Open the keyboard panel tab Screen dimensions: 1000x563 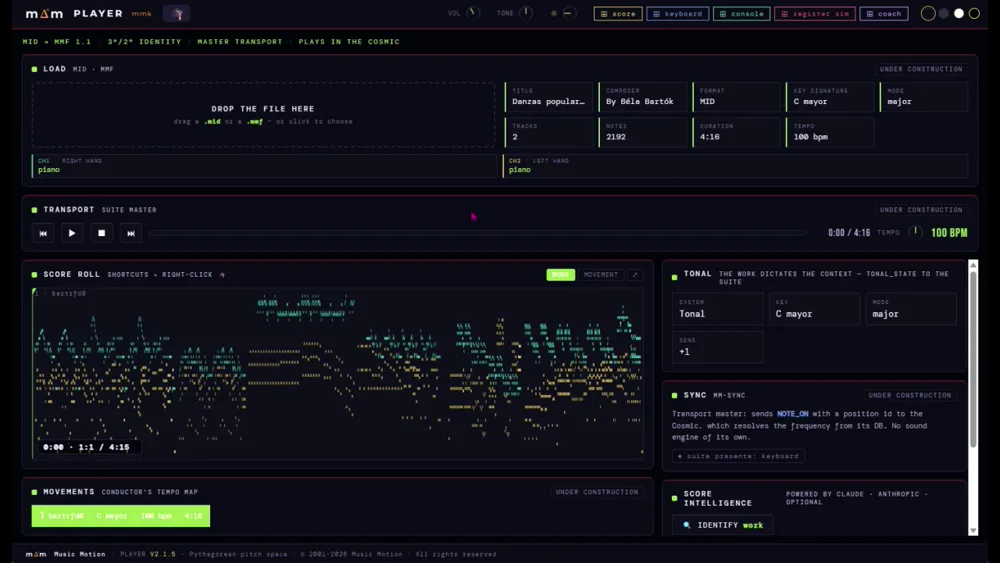click(x=677, y=13)
